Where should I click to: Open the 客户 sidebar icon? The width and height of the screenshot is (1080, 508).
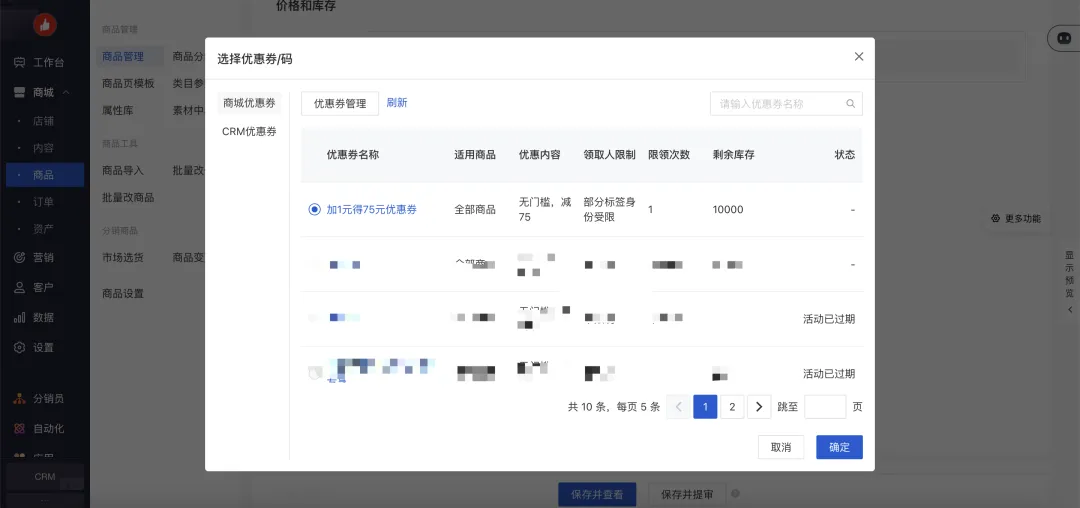[x=19, y=287]
